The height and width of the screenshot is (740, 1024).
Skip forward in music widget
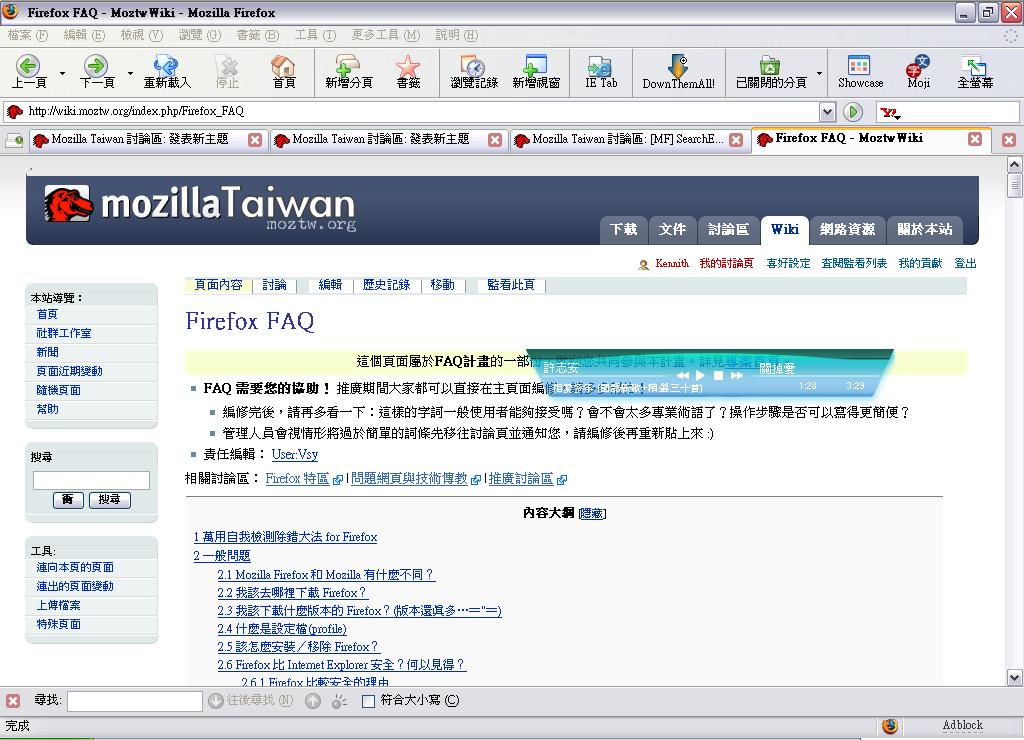[x=736, y=376]
